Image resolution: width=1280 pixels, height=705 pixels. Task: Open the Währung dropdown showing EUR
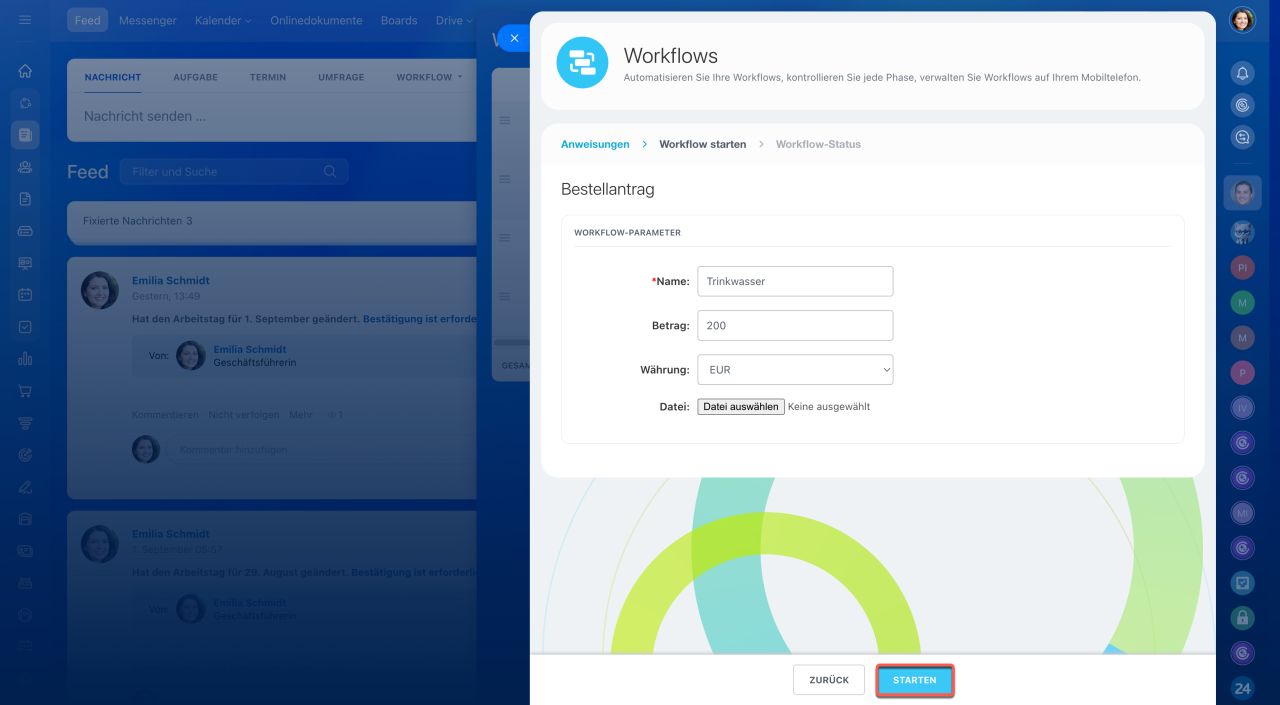(x=795, y=369)
